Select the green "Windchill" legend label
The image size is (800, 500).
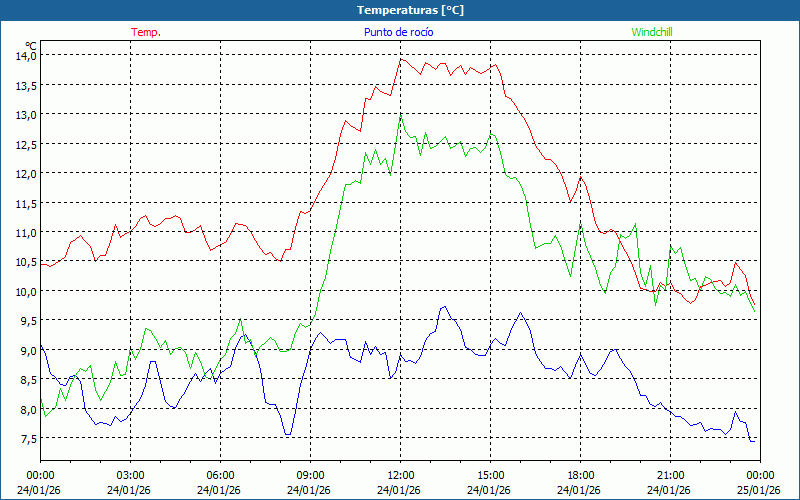coord(652,32)
